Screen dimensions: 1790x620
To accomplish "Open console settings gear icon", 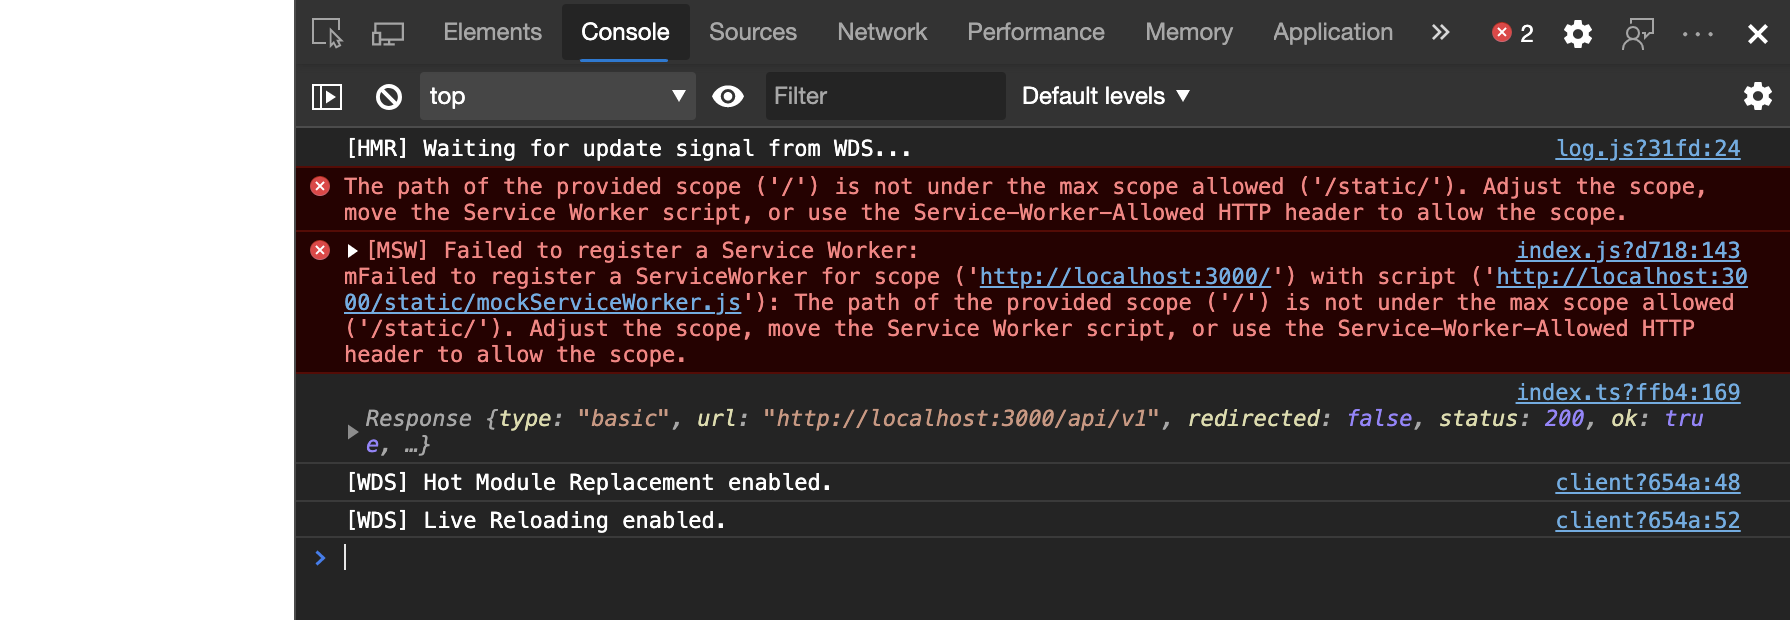I will coord(1757,96).
